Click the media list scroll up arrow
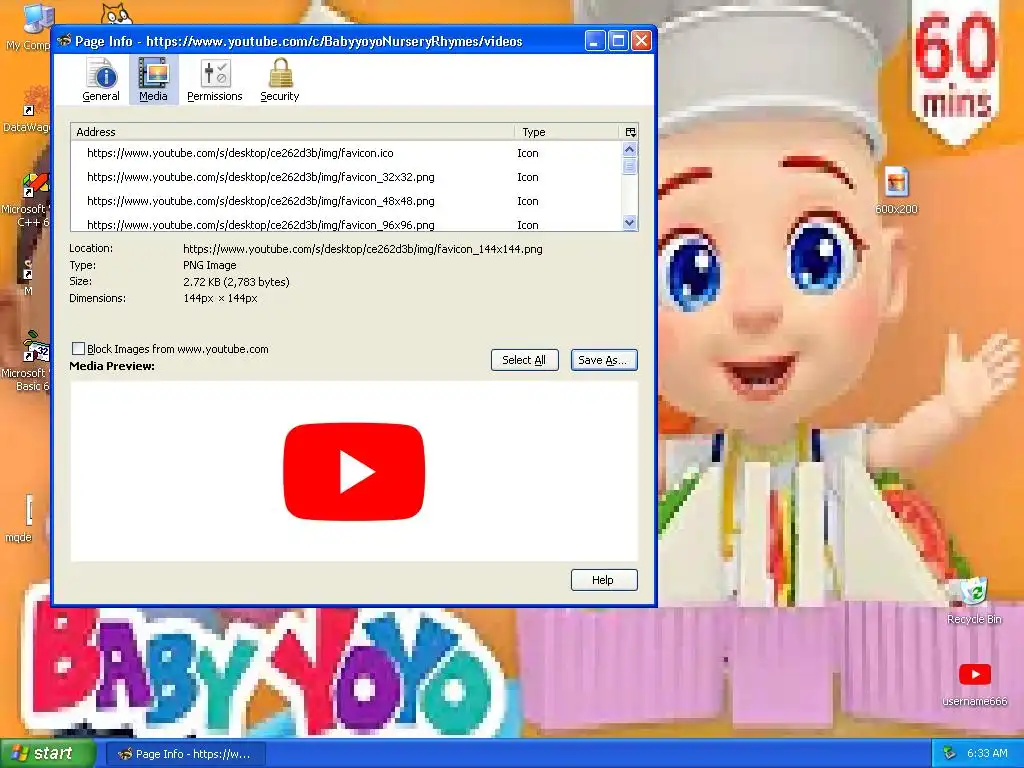 pyautogui.click(x=630, y=149)
